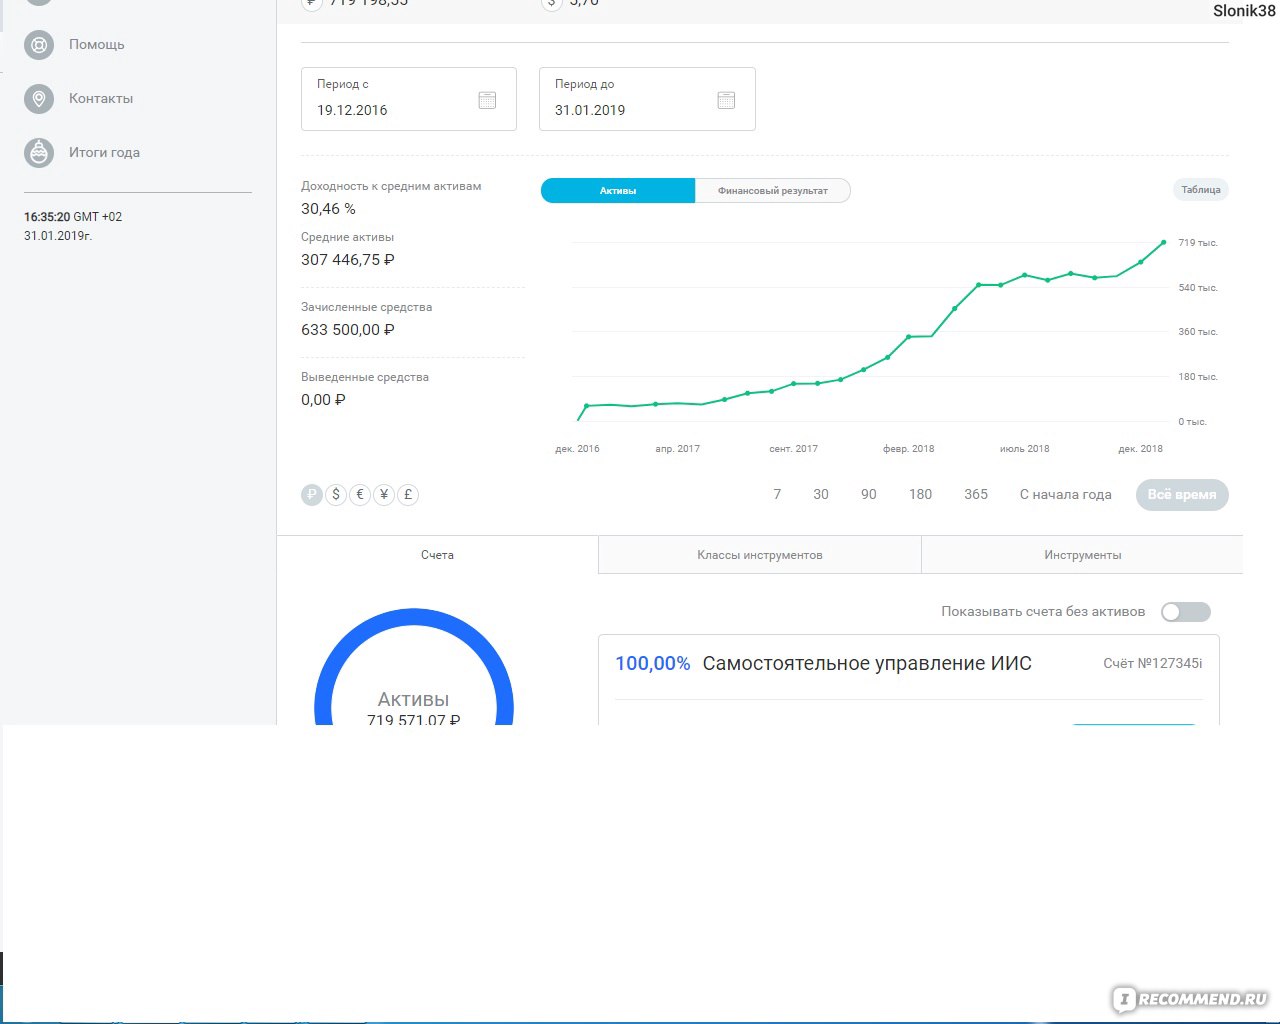Open calendar picker for Период до
The width and height of the screenshot is (1280, 1024).
pos(726,100)
